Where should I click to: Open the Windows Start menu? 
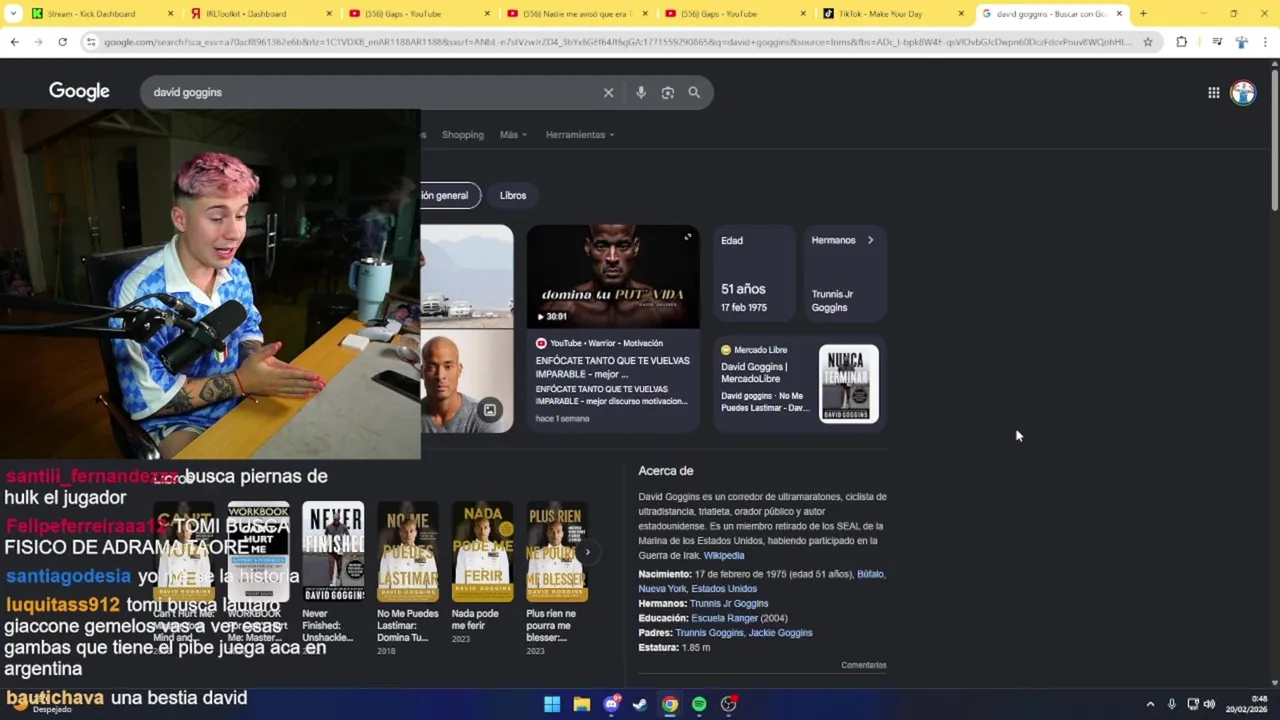click(552, 704)
